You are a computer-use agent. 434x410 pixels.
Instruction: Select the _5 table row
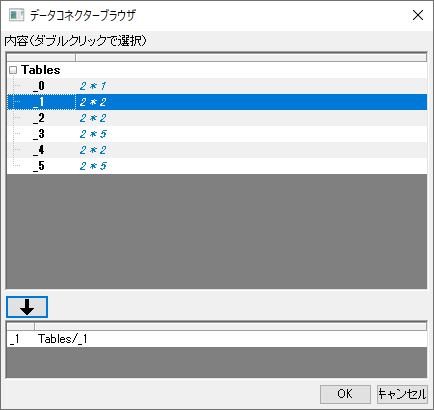pos(217,166)
